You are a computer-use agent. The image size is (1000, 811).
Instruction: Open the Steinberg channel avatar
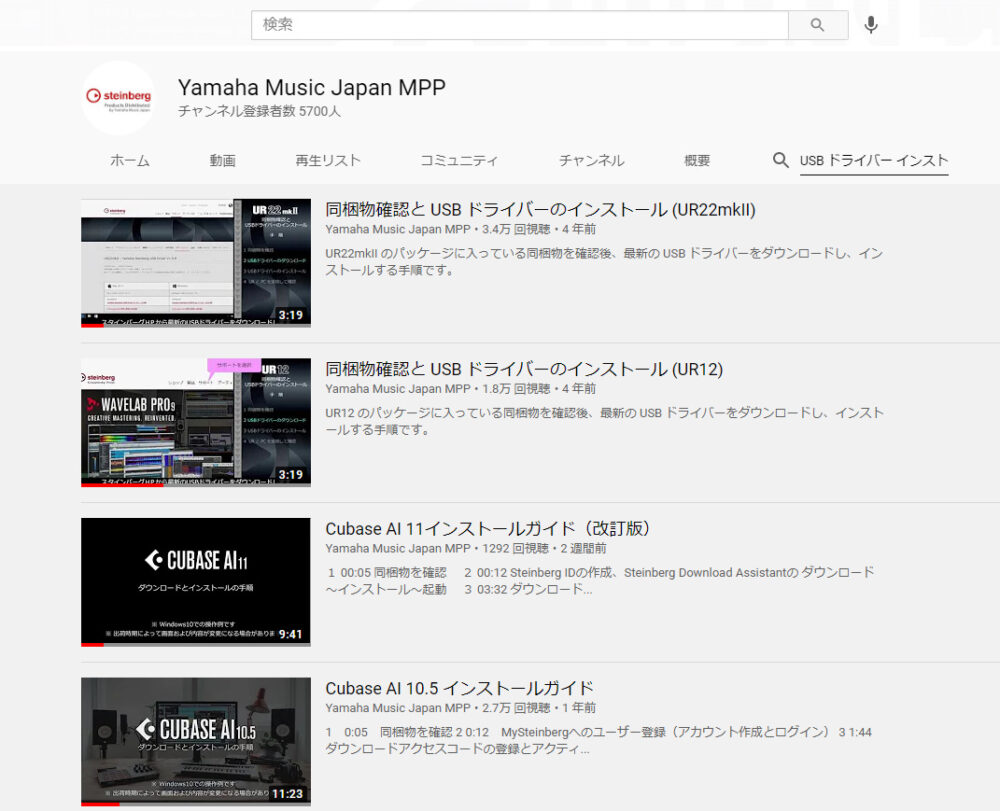[x=119, y=98]
